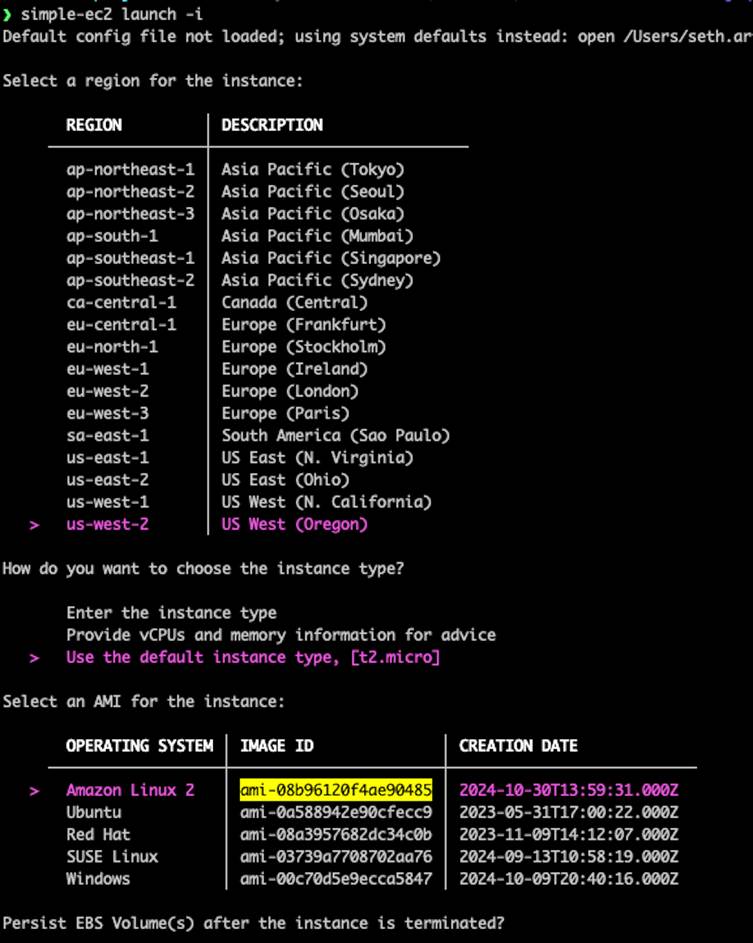Select the eu-west-3 region
This screenshot has height=943, width=753.
click(108, 414)
